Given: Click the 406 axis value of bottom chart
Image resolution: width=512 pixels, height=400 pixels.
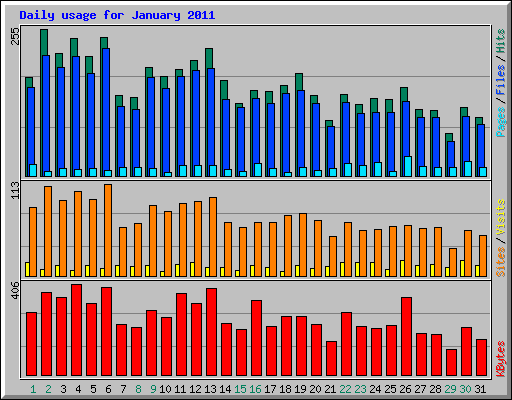Looking at the screenshot, I should click(16, 290).
